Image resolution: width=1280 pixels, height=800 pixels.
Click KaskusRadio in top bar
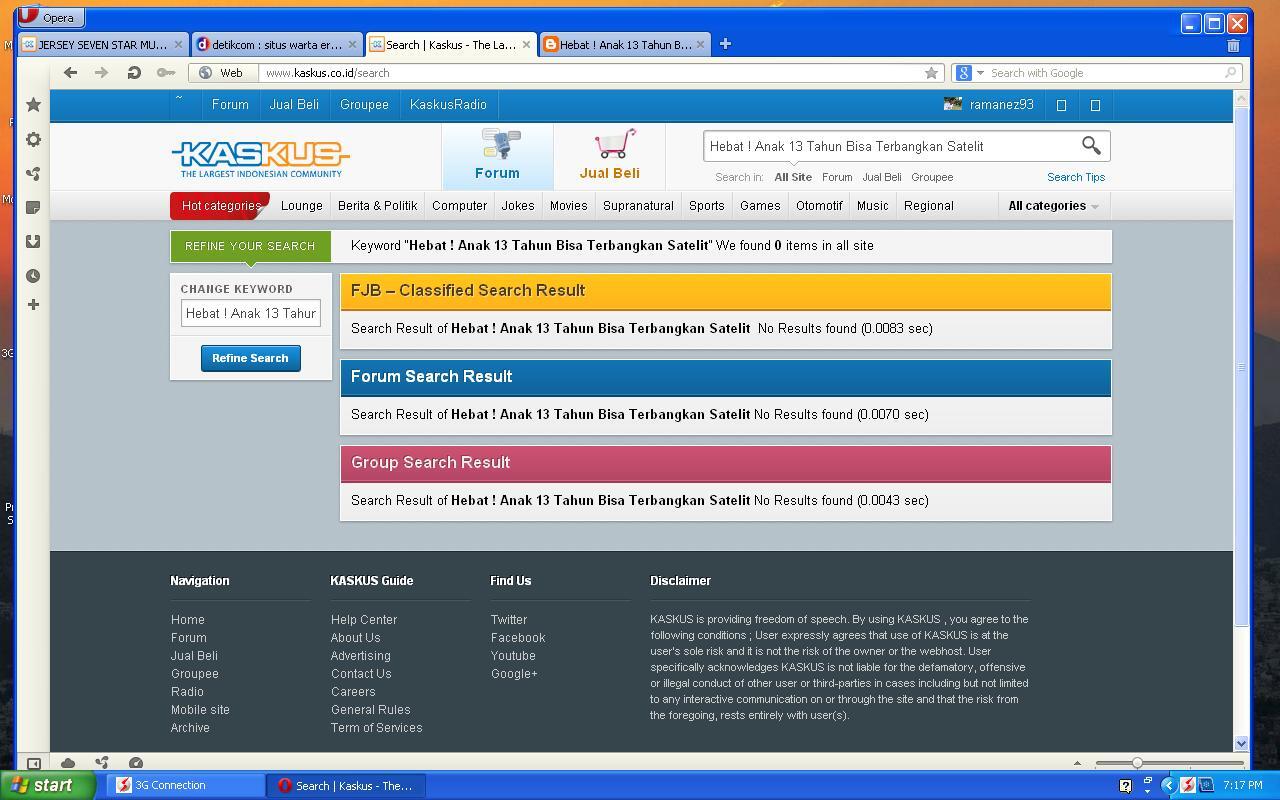pyautogui.click(x=448, y=104)
